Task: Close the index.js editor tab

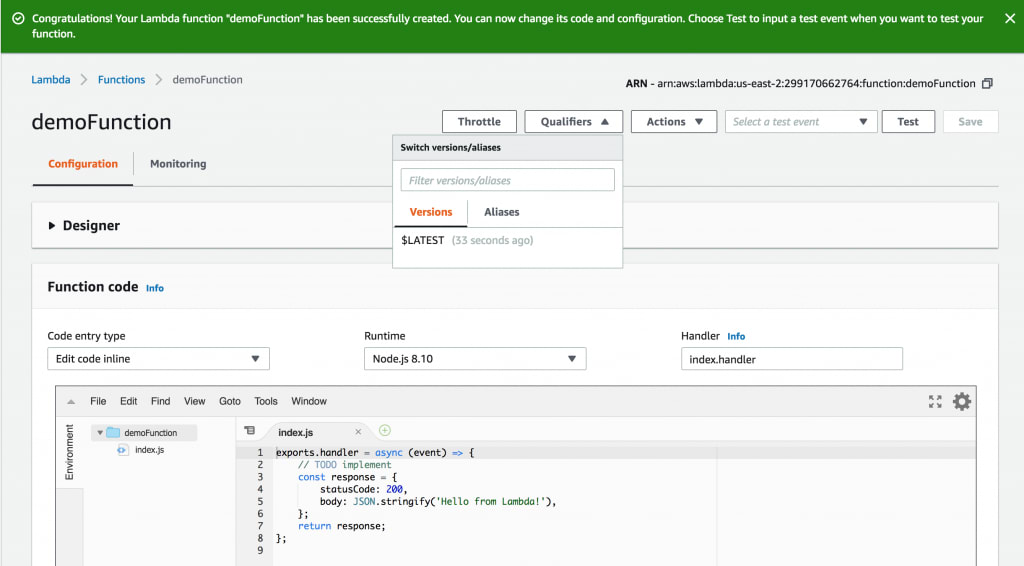Action: click(x=358, y=432)
